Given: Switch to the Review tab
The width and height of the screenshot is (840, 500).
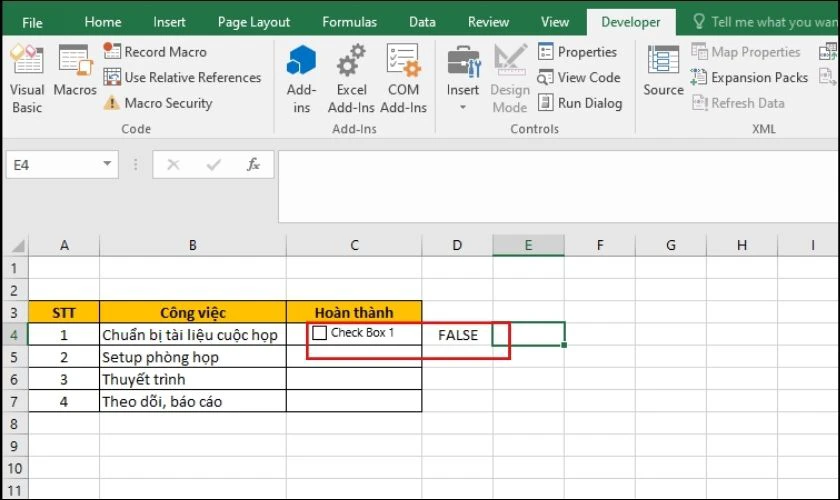Looking at the screenshot, I should (x=488, y=22).
